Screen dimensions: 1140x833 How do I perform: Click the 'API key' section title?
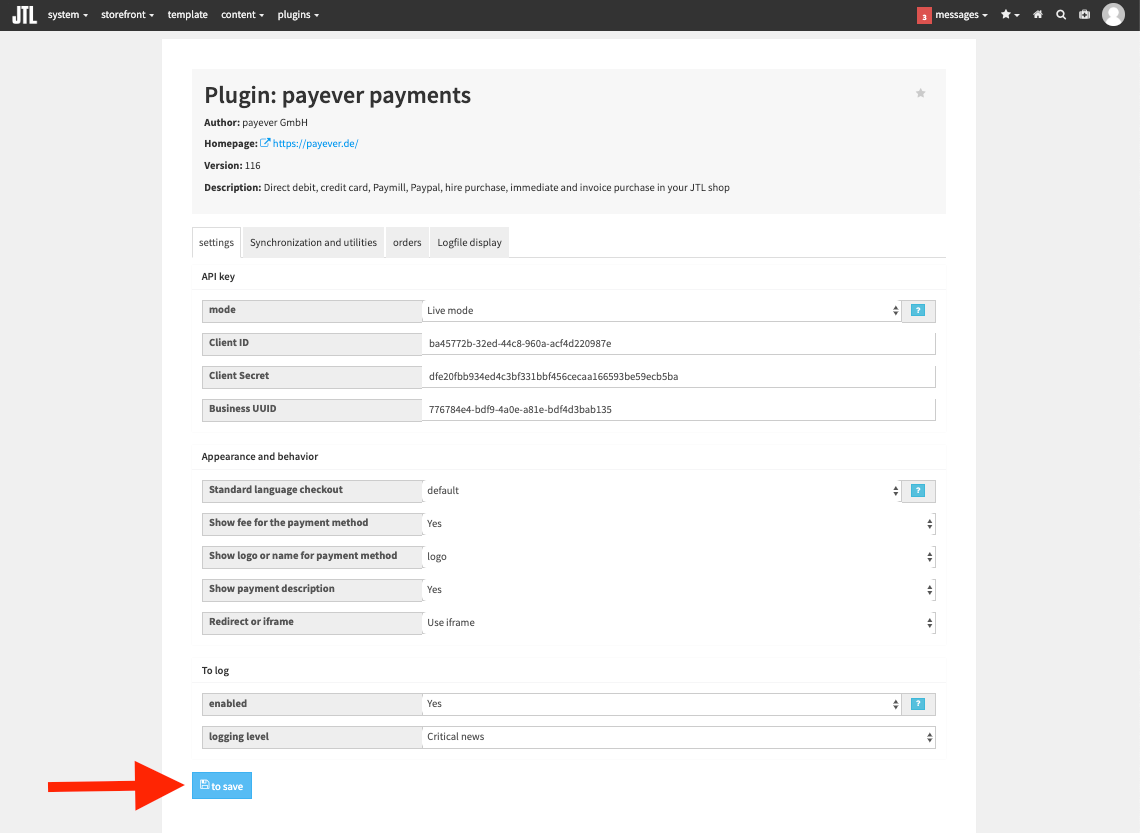pos(218,276)
